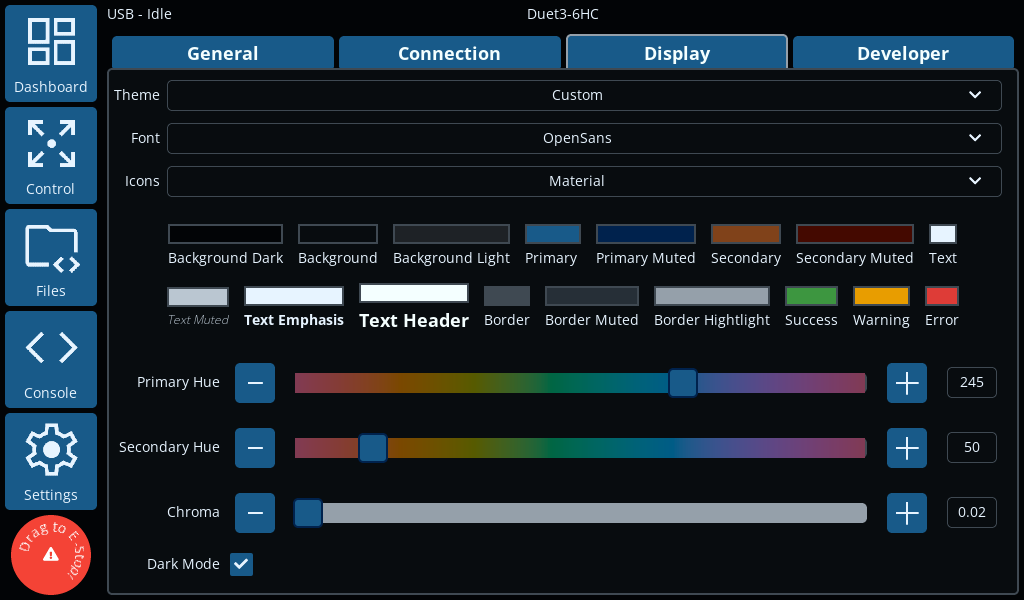Go to the Control panel icon
1024x600 pixels.
(51, 155)
